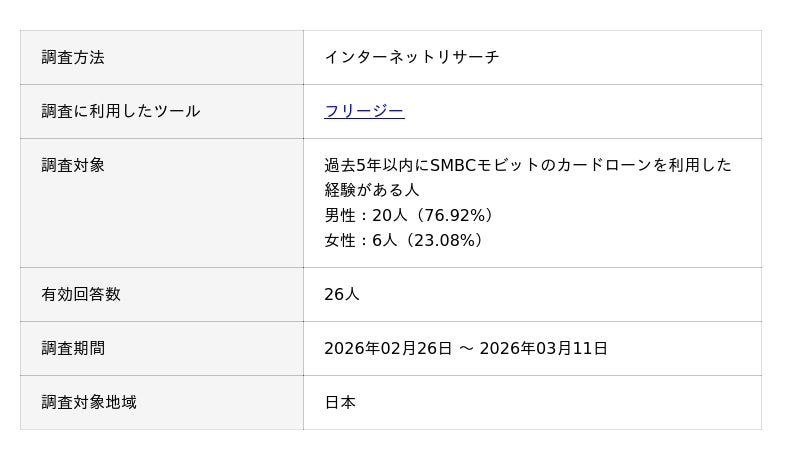Select the 日本 region value
This screenshot has width=800, height=460.
[340, 402]
